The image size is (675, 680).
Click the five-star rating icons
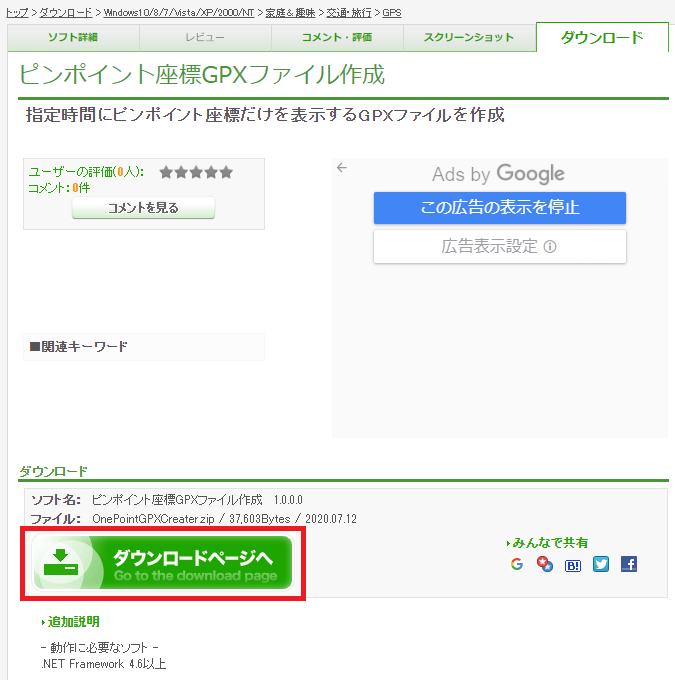(x=196, y=172)
